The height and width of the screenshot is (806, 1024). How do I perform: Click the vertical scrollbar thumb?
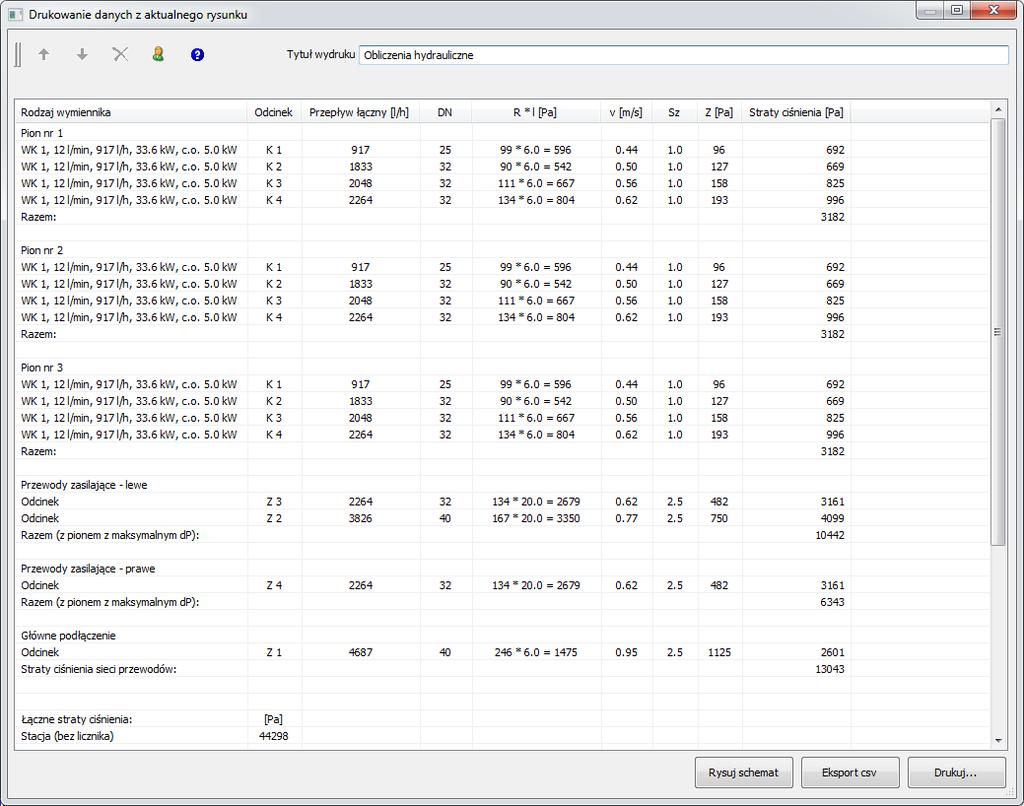click(998, 332)
